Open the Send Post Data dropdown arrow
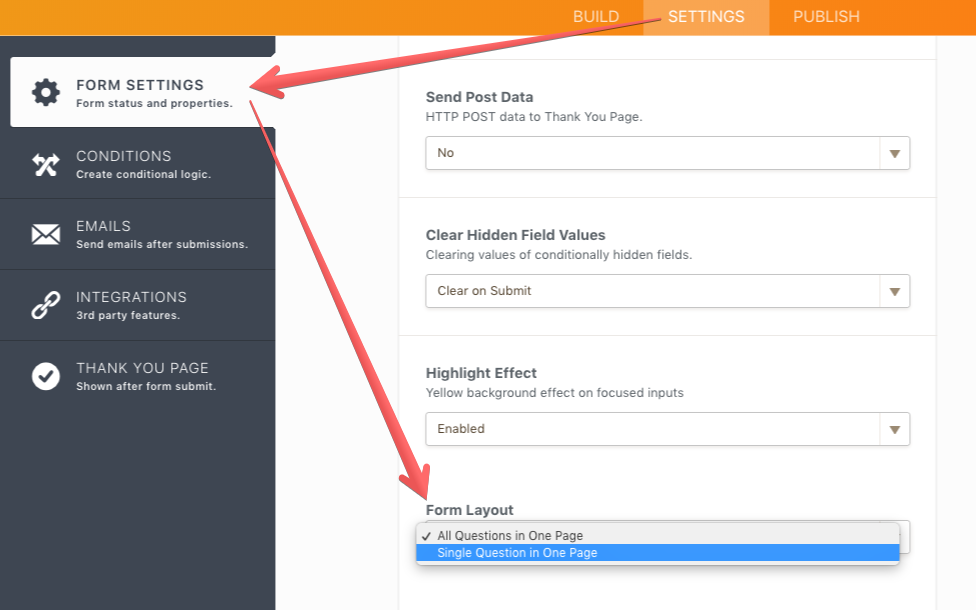Screen dimensions: 976x610 895,153
